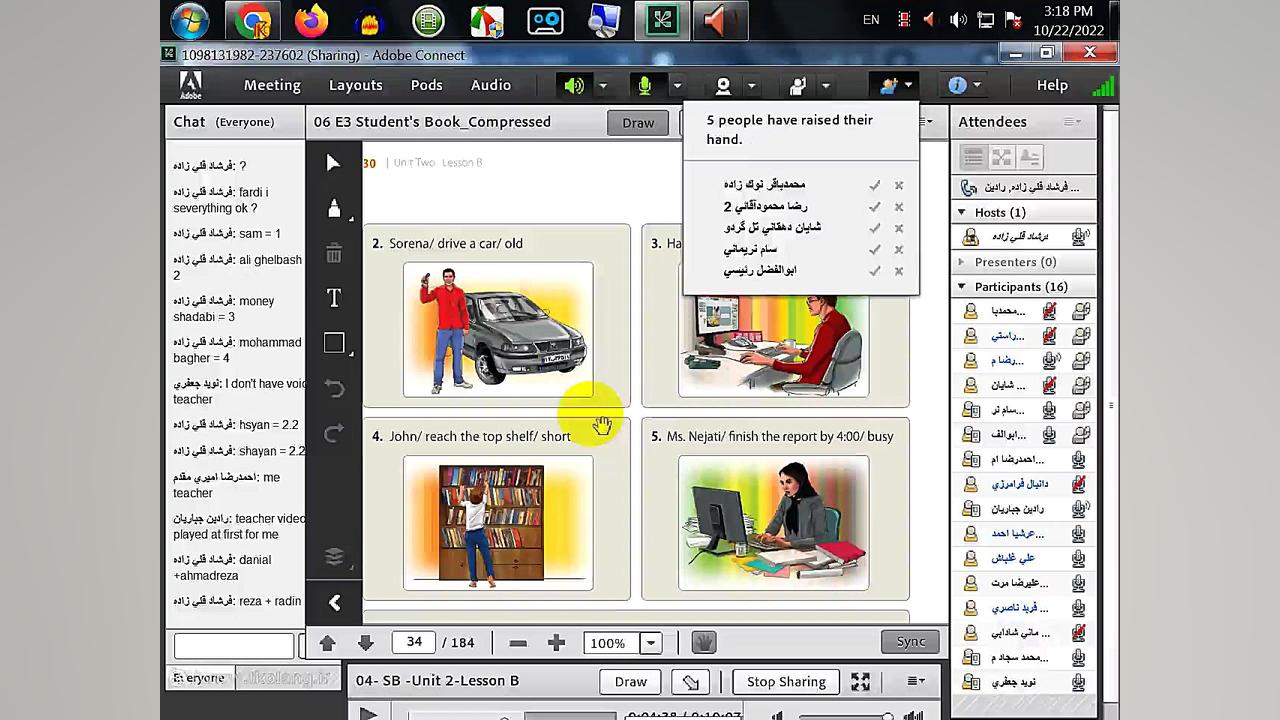Approve first raised hand request checkmark
This screenshot has width=1280, height=720.
(875, 185)
